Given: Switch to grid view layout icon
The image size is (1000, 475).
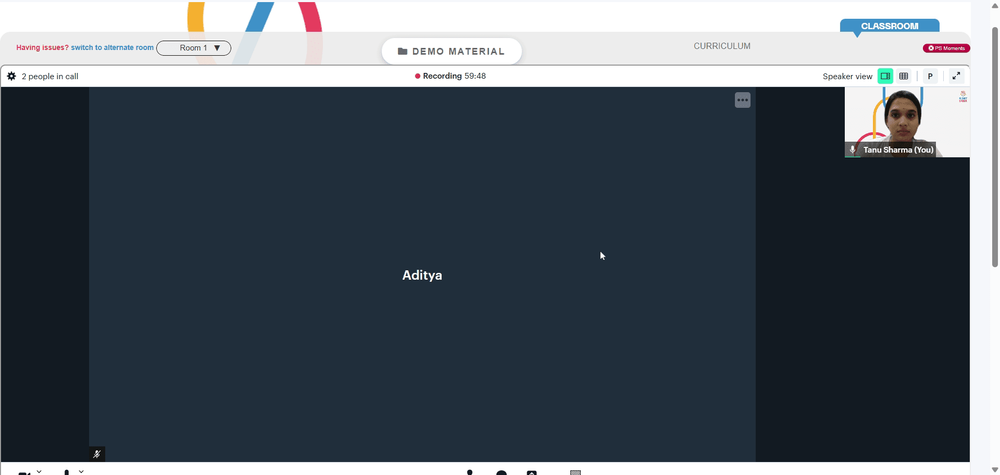Looking at the screenshot, I should click(x=903, y=76).
